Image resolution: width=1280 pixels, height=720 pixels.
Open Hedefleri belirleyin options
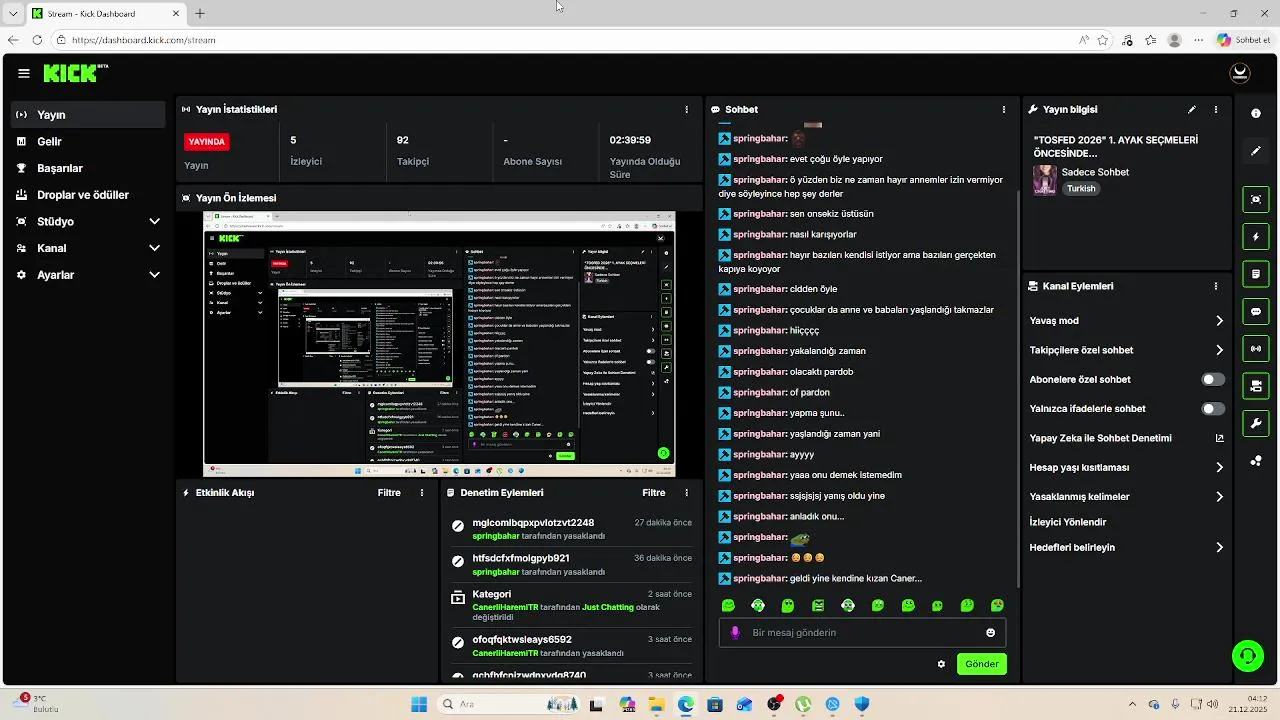1127,548
